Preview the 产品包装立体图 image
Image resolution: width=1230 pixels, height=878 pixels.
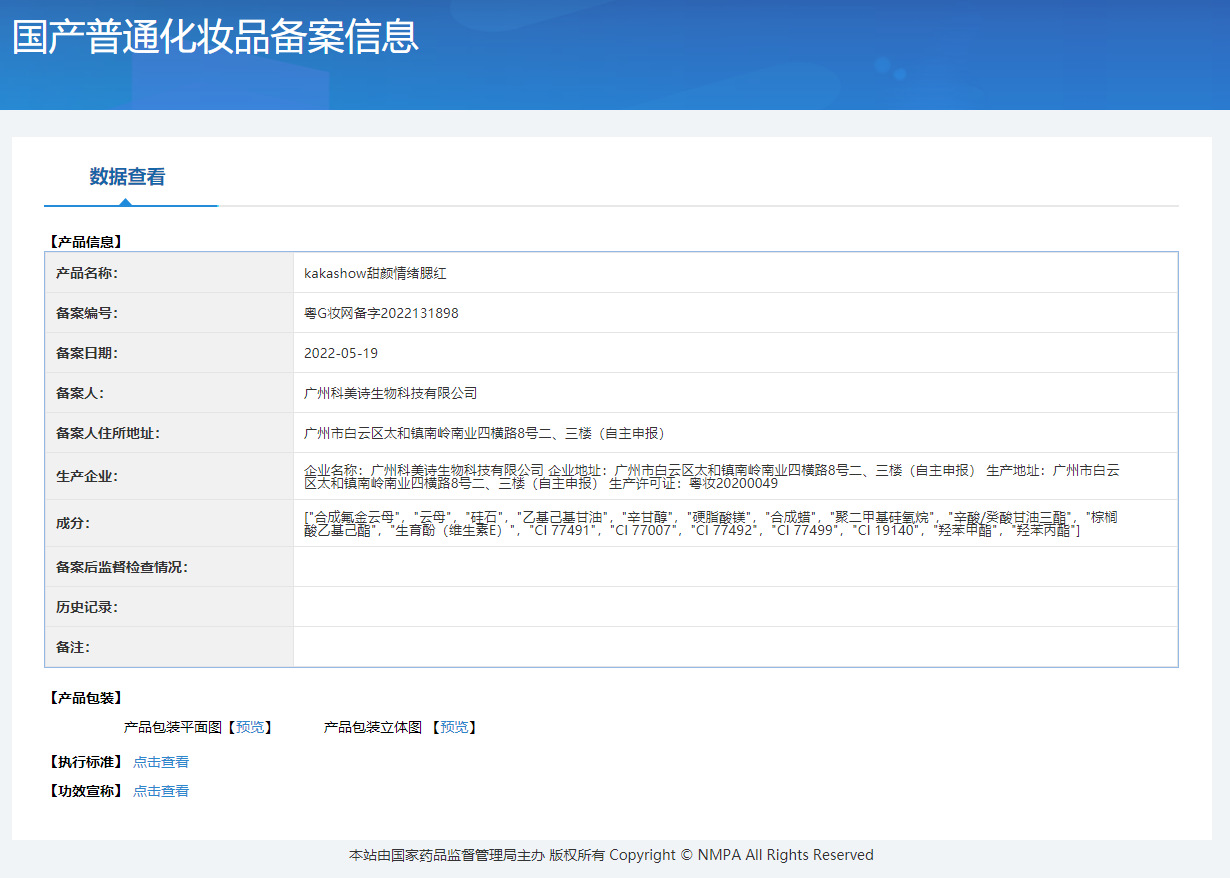454,727
